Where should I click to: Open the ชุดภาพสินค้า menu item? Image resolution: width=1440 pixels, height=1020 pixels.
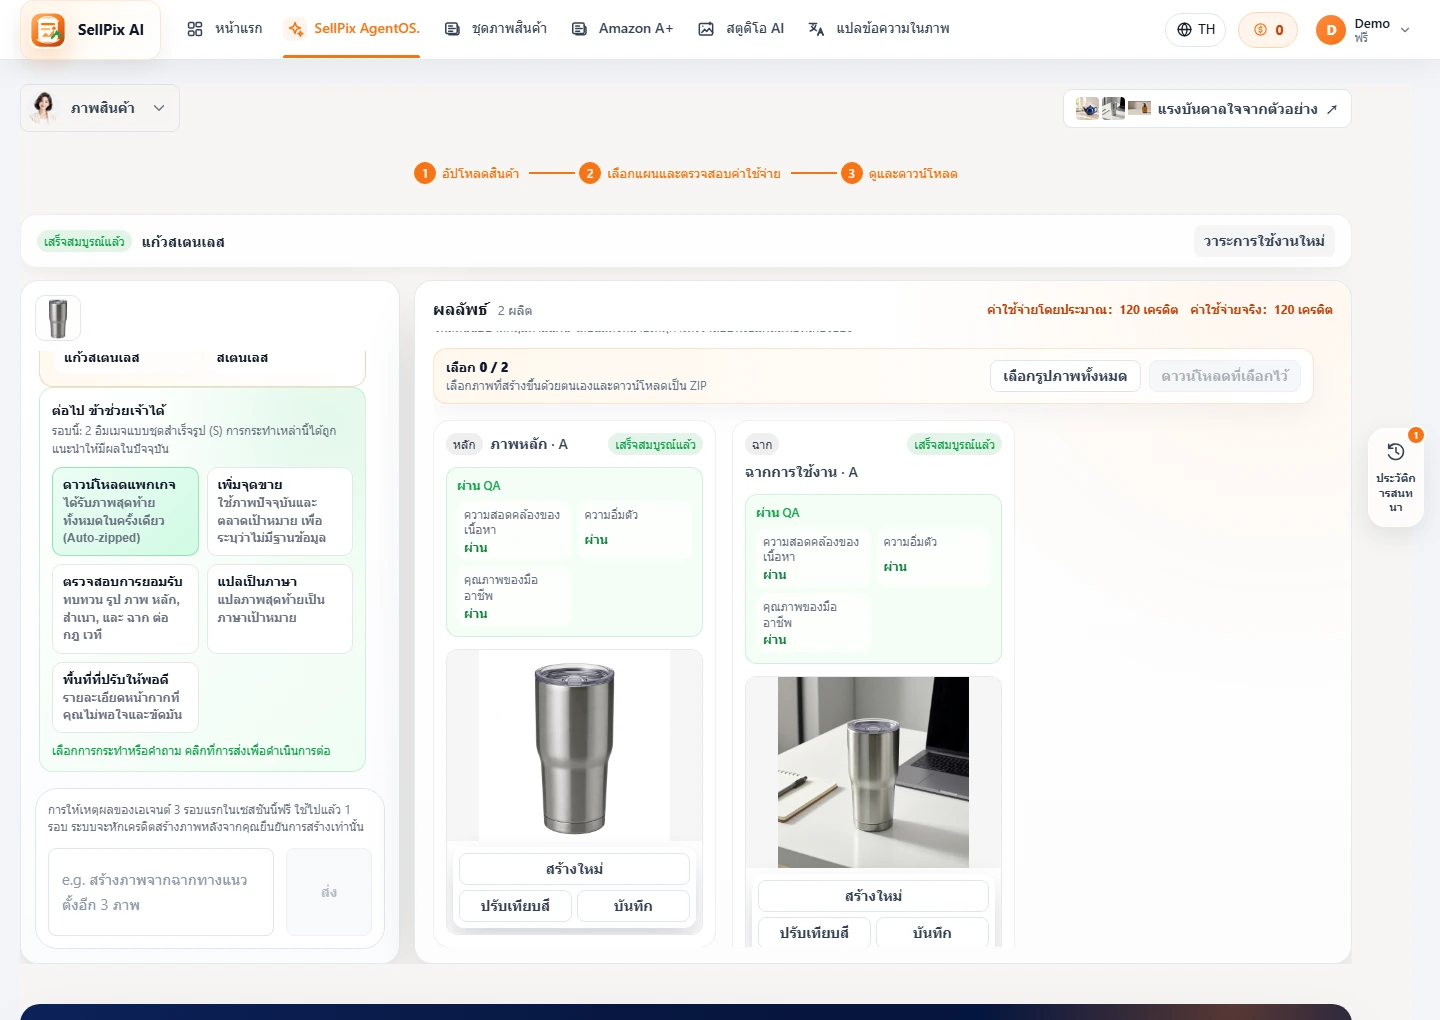tap(496, 29)
